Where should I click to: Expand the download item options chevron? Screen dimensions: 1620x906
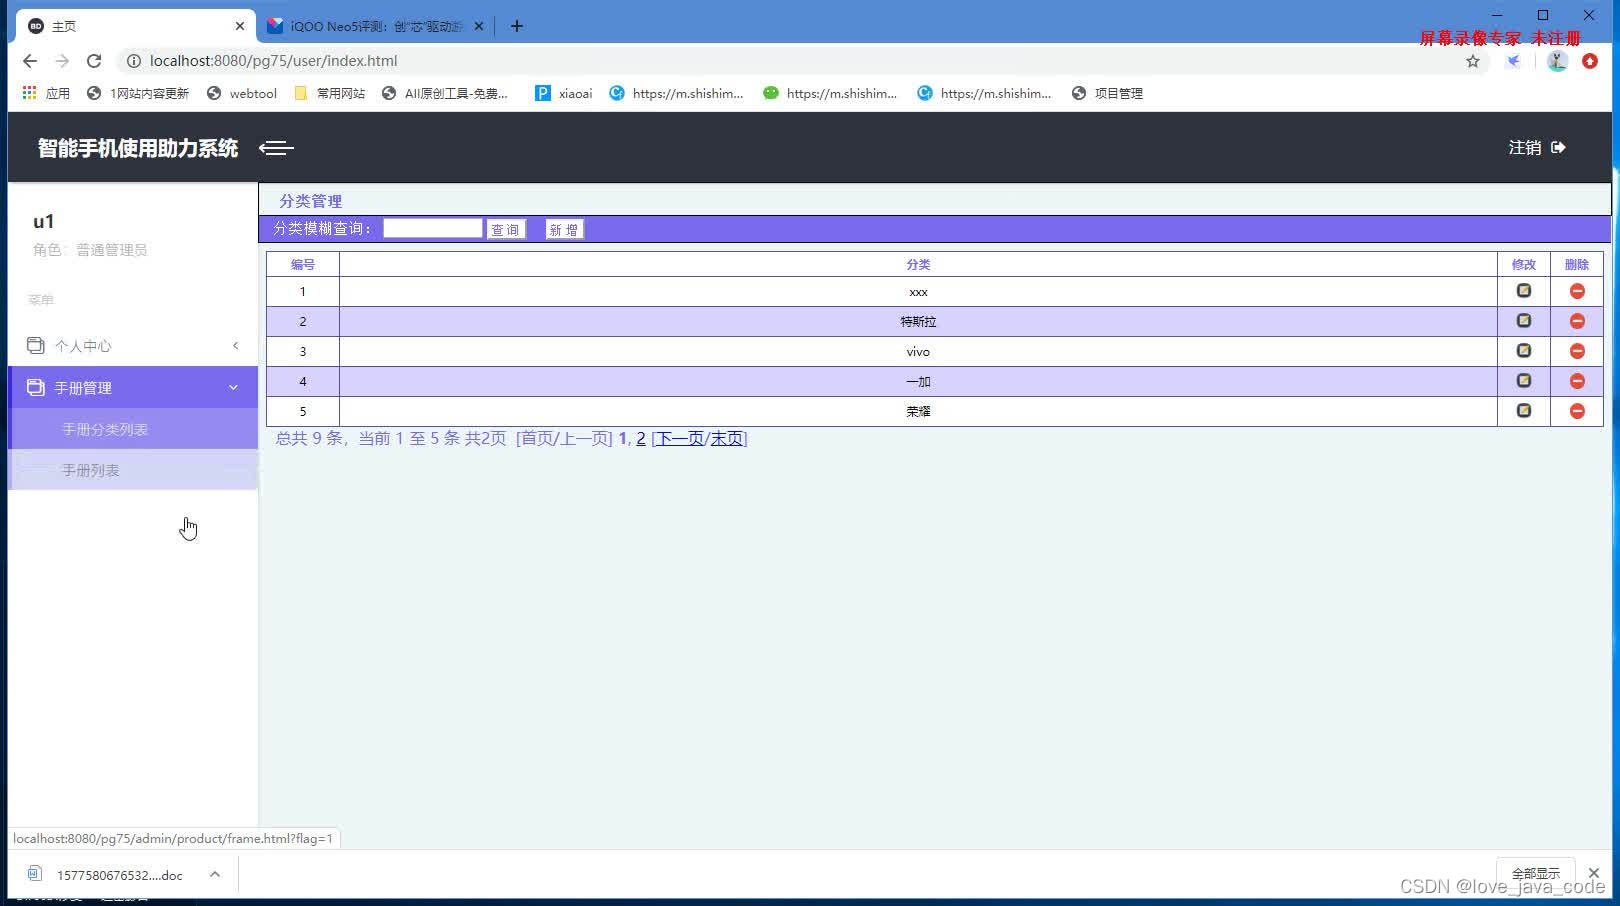(214, 874)
